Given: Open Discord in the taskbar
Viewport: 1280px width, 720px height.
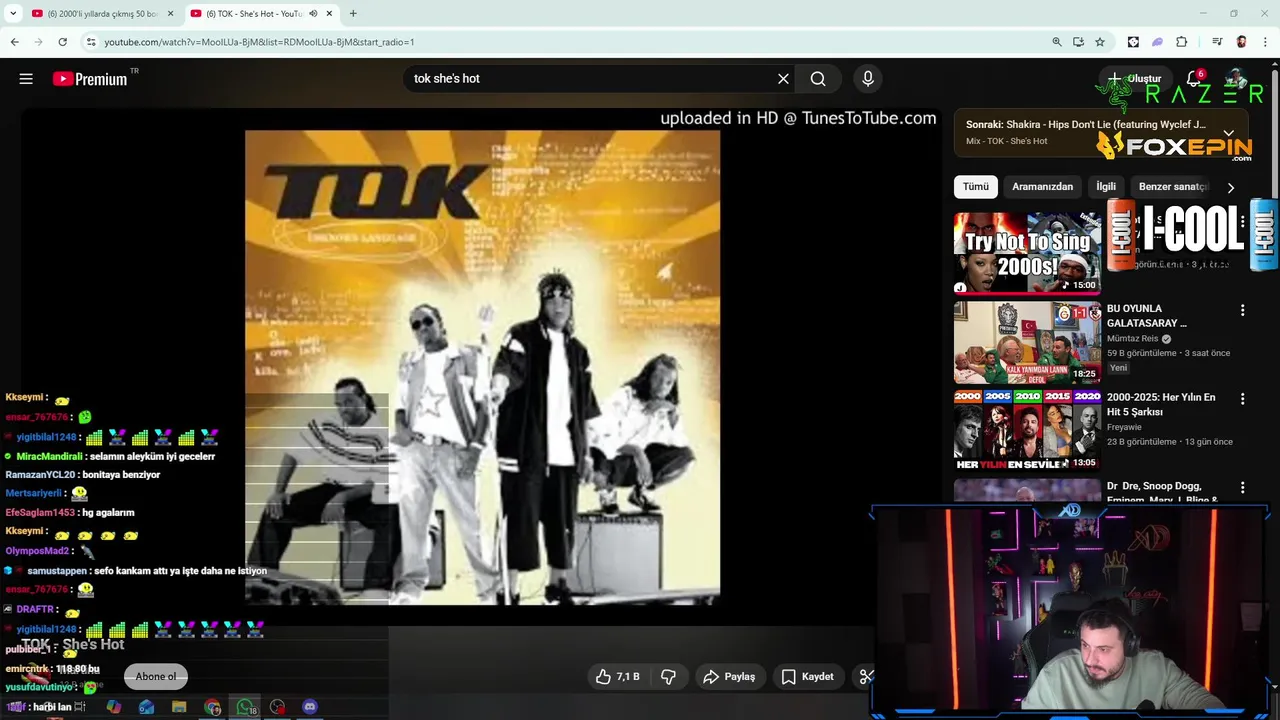Looking at the screenshot, I should tap(310, 707).
